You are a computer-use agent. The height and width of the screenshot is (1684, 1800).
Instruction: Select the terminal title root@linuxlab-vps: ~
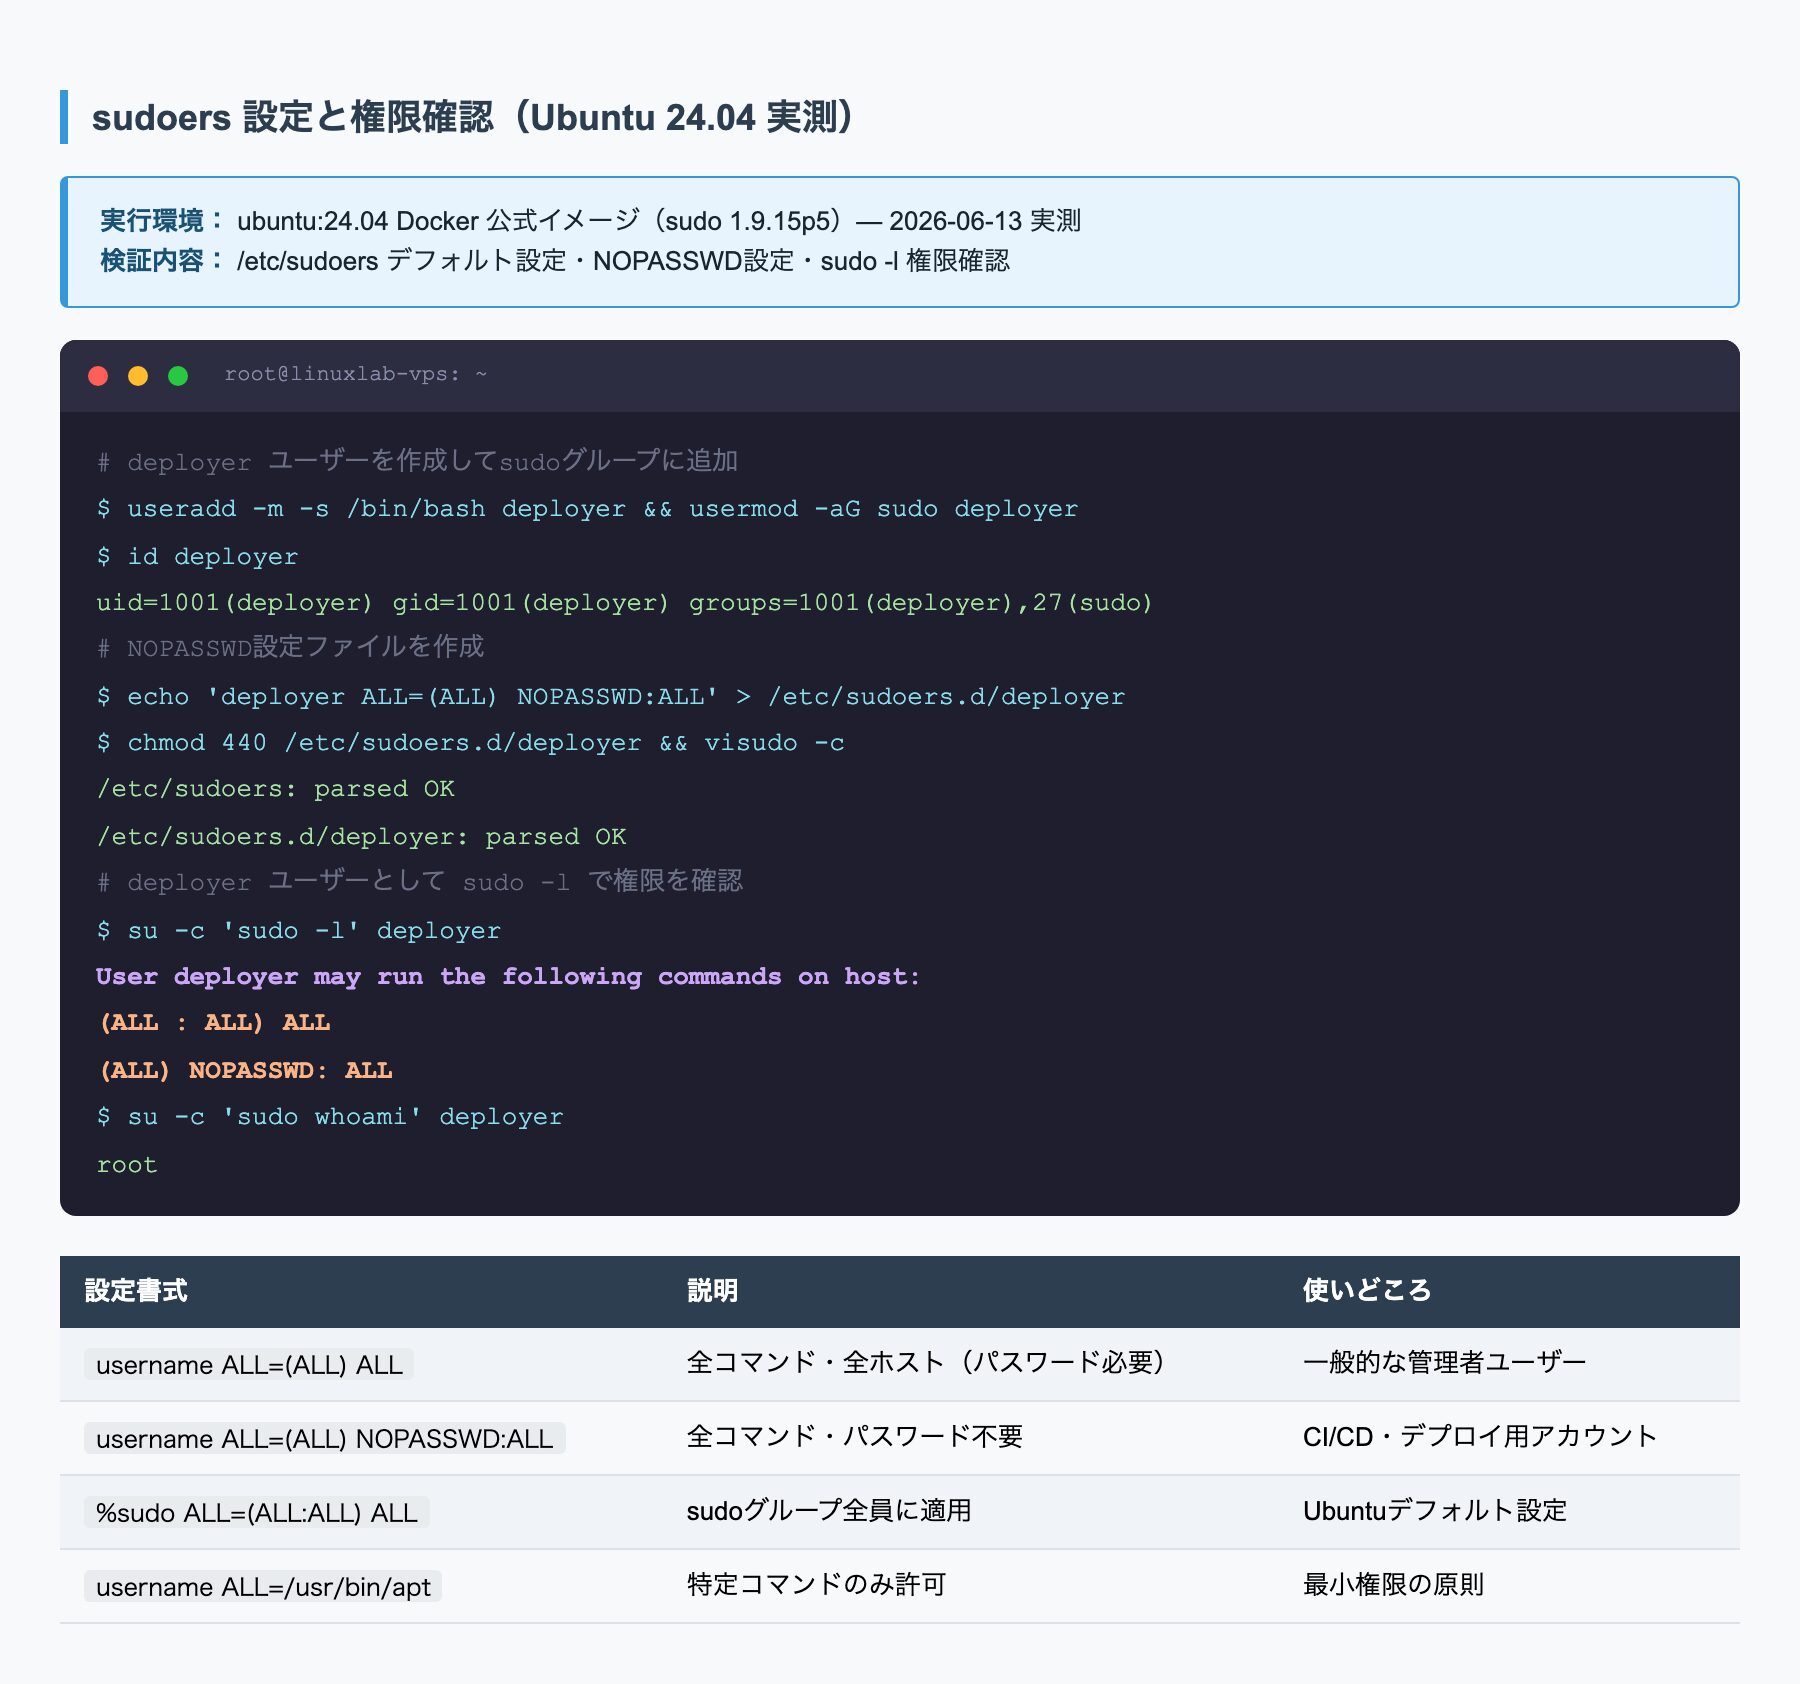tap(355, 374)
